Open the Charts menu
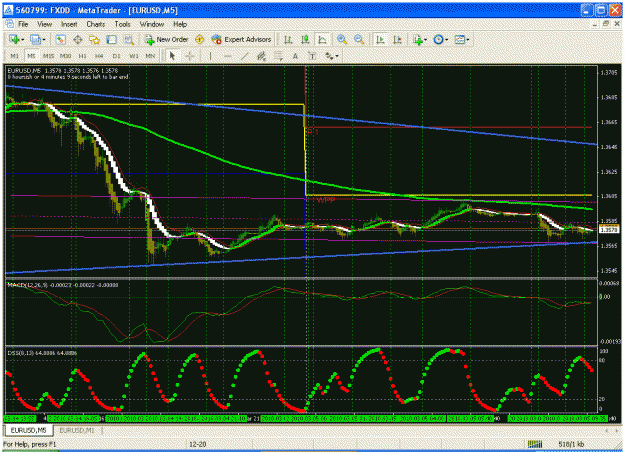Image resolution: width=625 pixels, height=452 pixels. click(96, 24)
